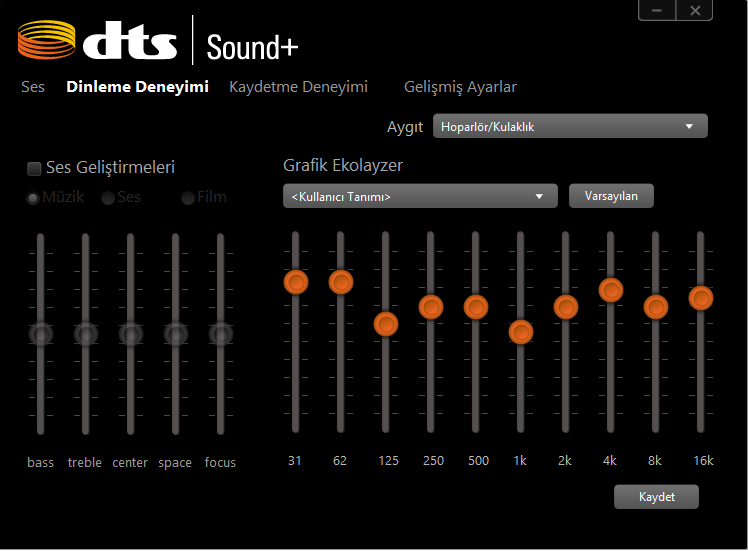The width and height of the screenshot is (748, 551).
Task: Click the 4k equalizer slider knob
Action: coord(611,290)
